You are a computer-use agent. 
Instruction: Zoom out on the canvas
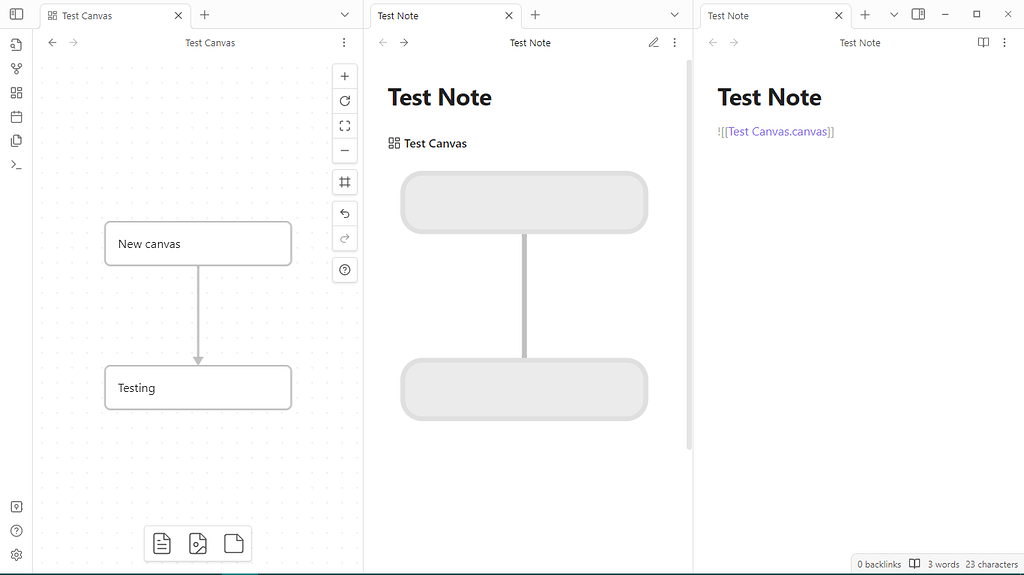345,150
